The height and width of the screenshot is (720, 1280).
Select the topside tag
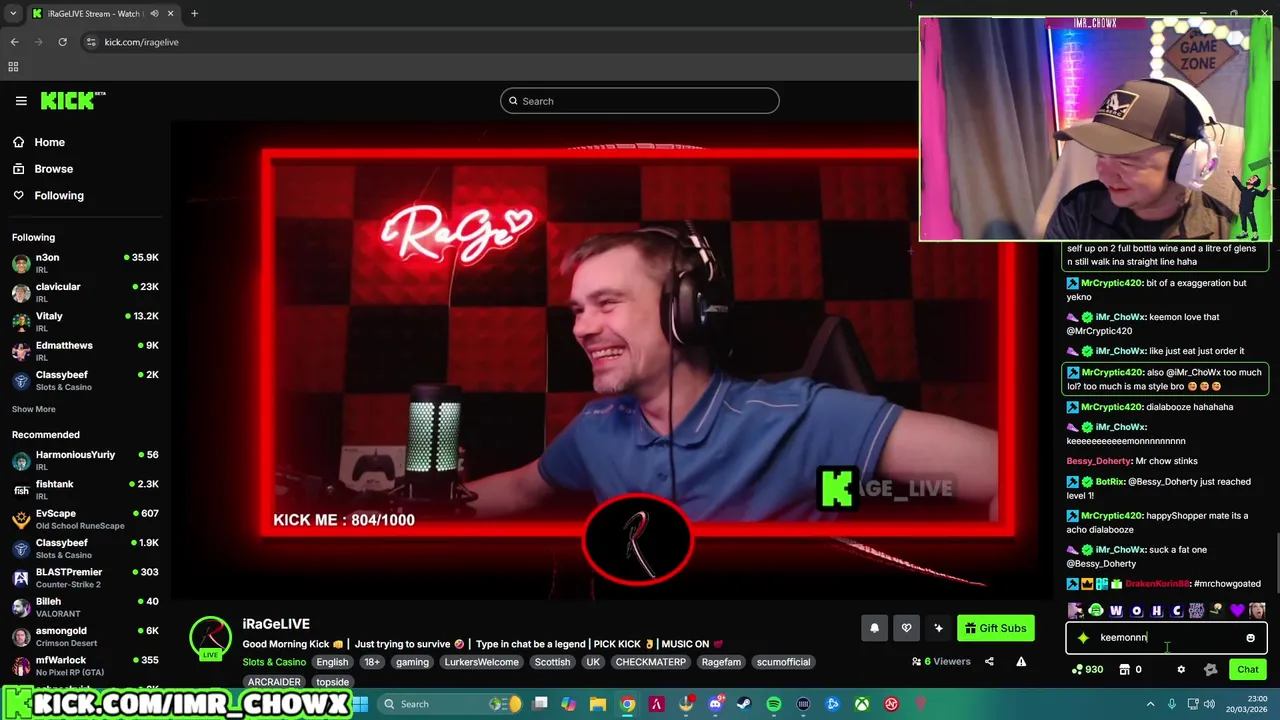[x=332, y=682]
